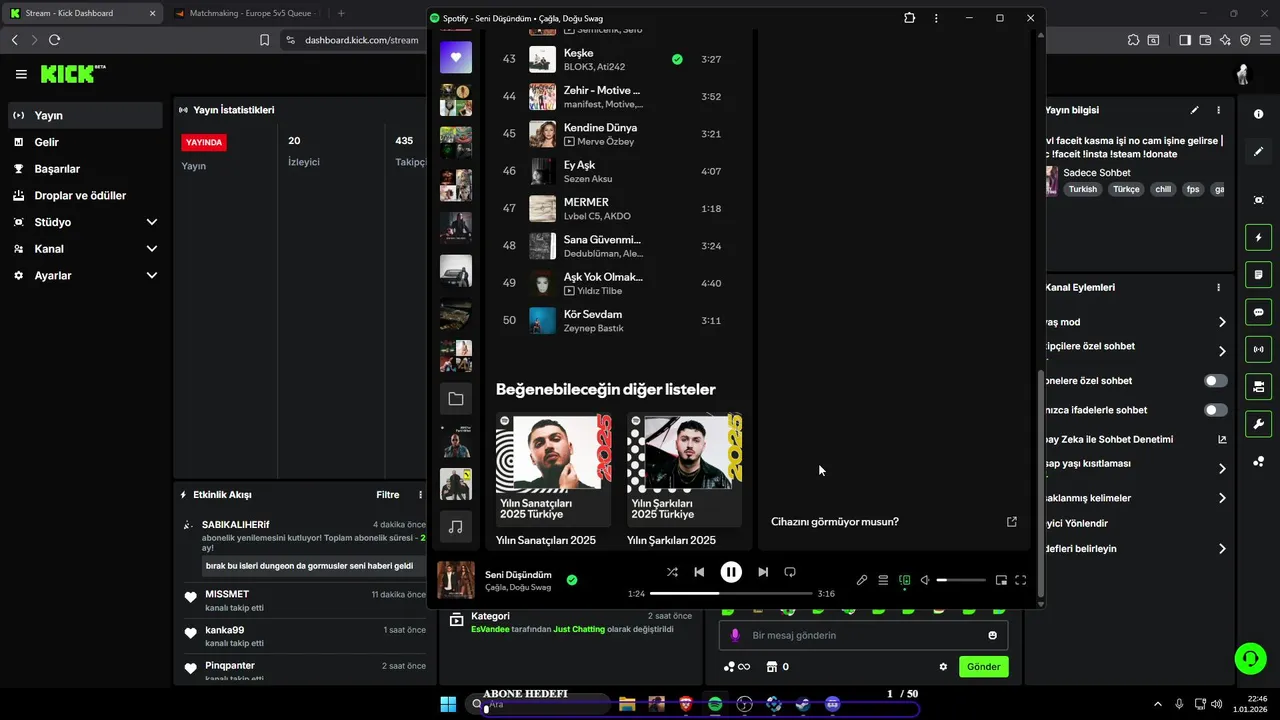
Task: Select Yayın in Kick sidebar
Action: 85,115
